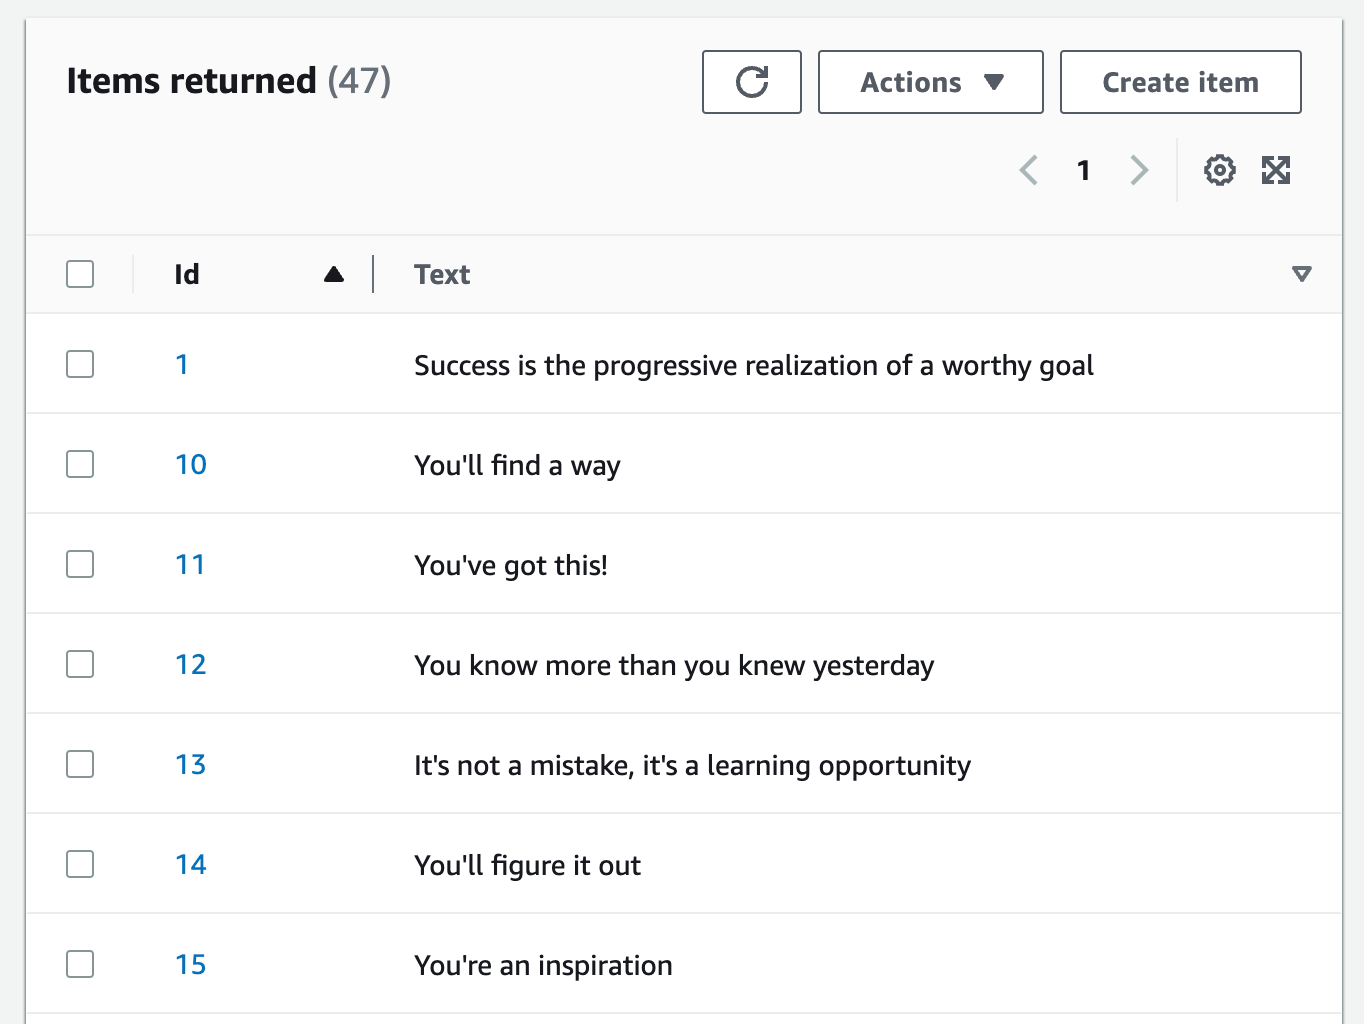
Task: Open the Actions dropdown menu
Action: point(931,82)
